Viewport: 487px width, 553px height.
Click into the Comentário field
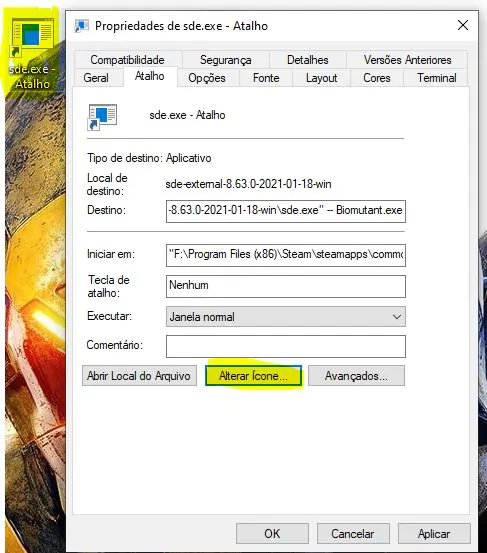click(x=286, y=346)
